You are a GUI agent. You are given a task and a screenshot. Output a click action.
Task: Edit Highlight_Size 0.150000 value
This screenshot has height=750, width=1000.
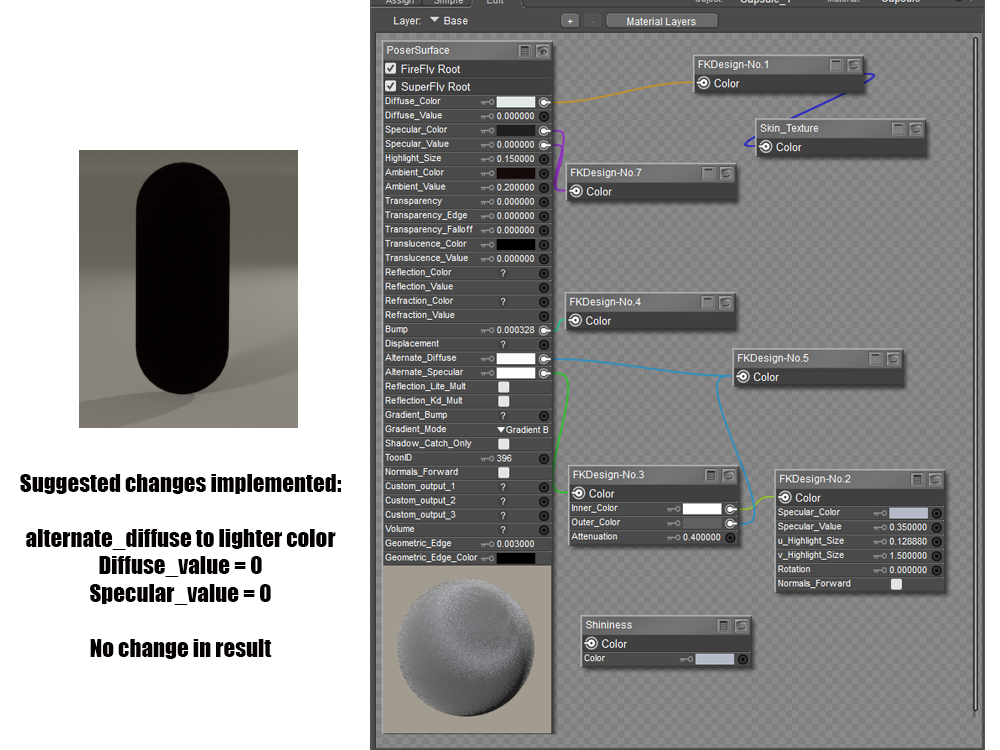tap(515, 159)
